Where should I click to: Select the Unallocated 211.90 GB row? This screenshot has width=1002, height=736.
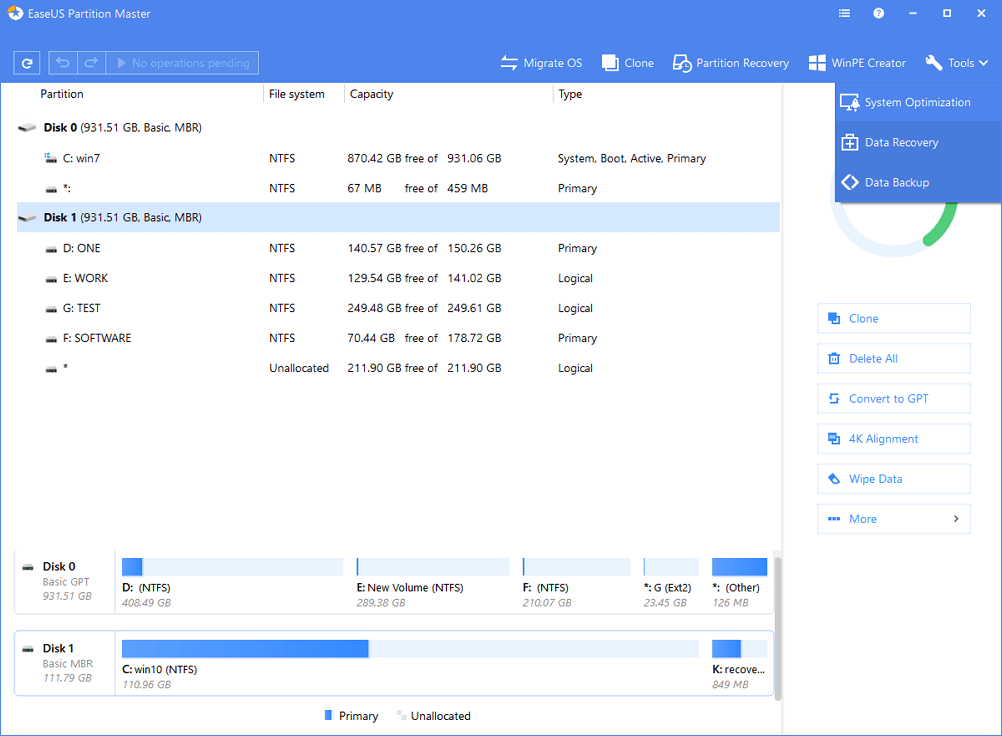point(398,368)
